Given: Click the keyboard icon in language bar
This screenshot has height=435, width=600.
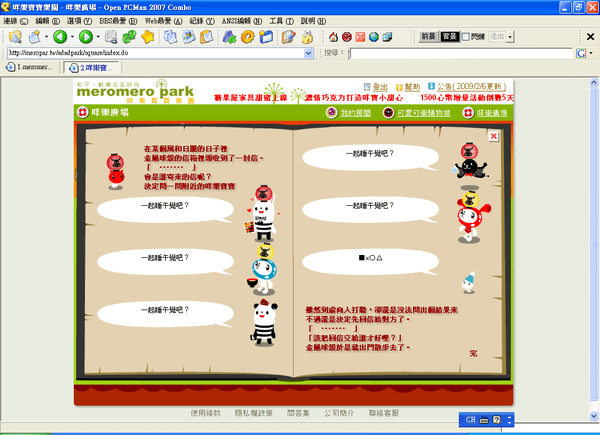Looking at the screenshot, I should pos(484,420).
